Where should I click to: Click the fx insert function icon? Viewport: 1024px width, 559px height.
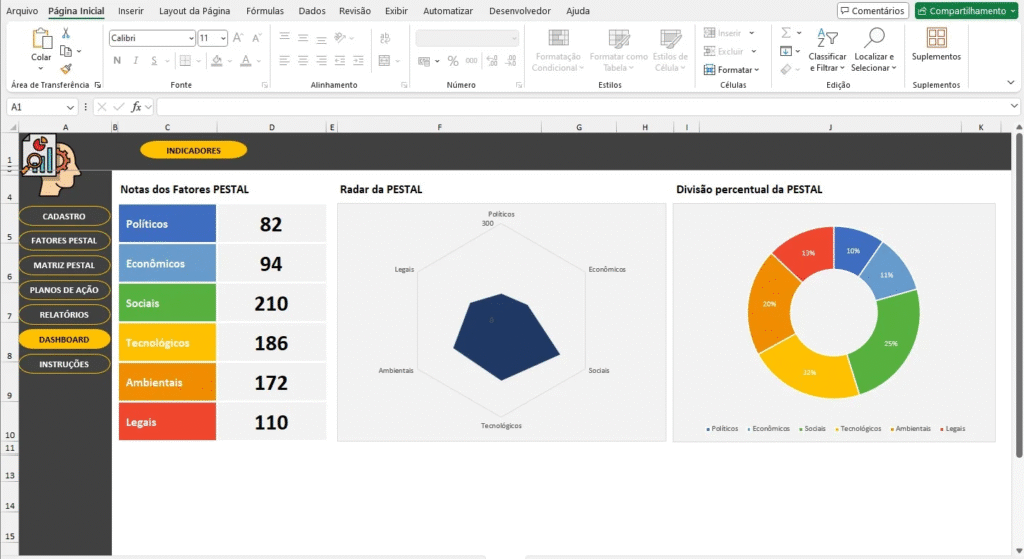[136, 106]
